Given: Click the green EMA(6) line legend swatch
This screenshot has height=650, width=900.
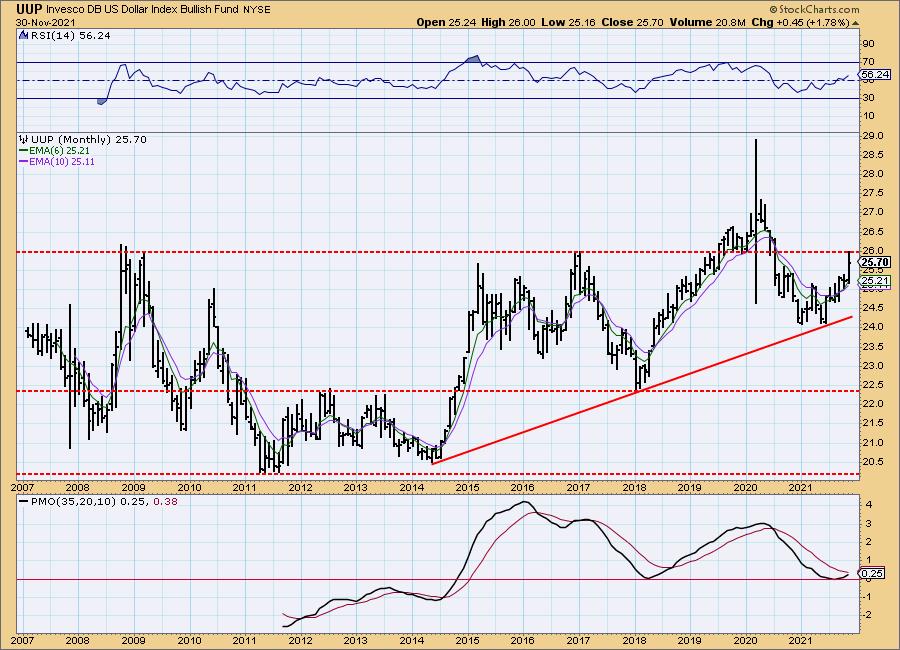Looking at the screenshot, I should click(24, 150).
